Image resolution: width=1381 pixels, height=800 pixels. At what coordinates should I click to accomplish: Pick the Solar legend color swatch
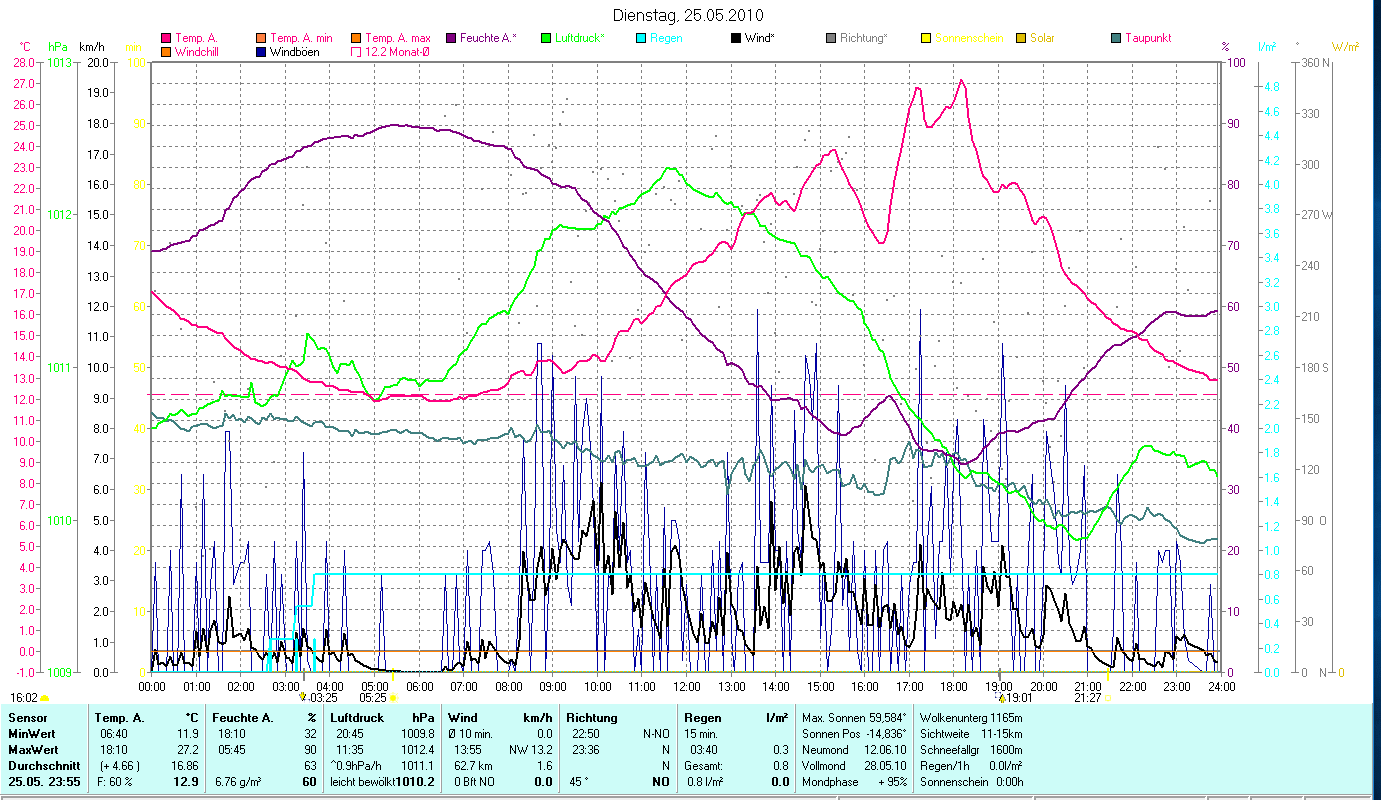click(1021, 38)
